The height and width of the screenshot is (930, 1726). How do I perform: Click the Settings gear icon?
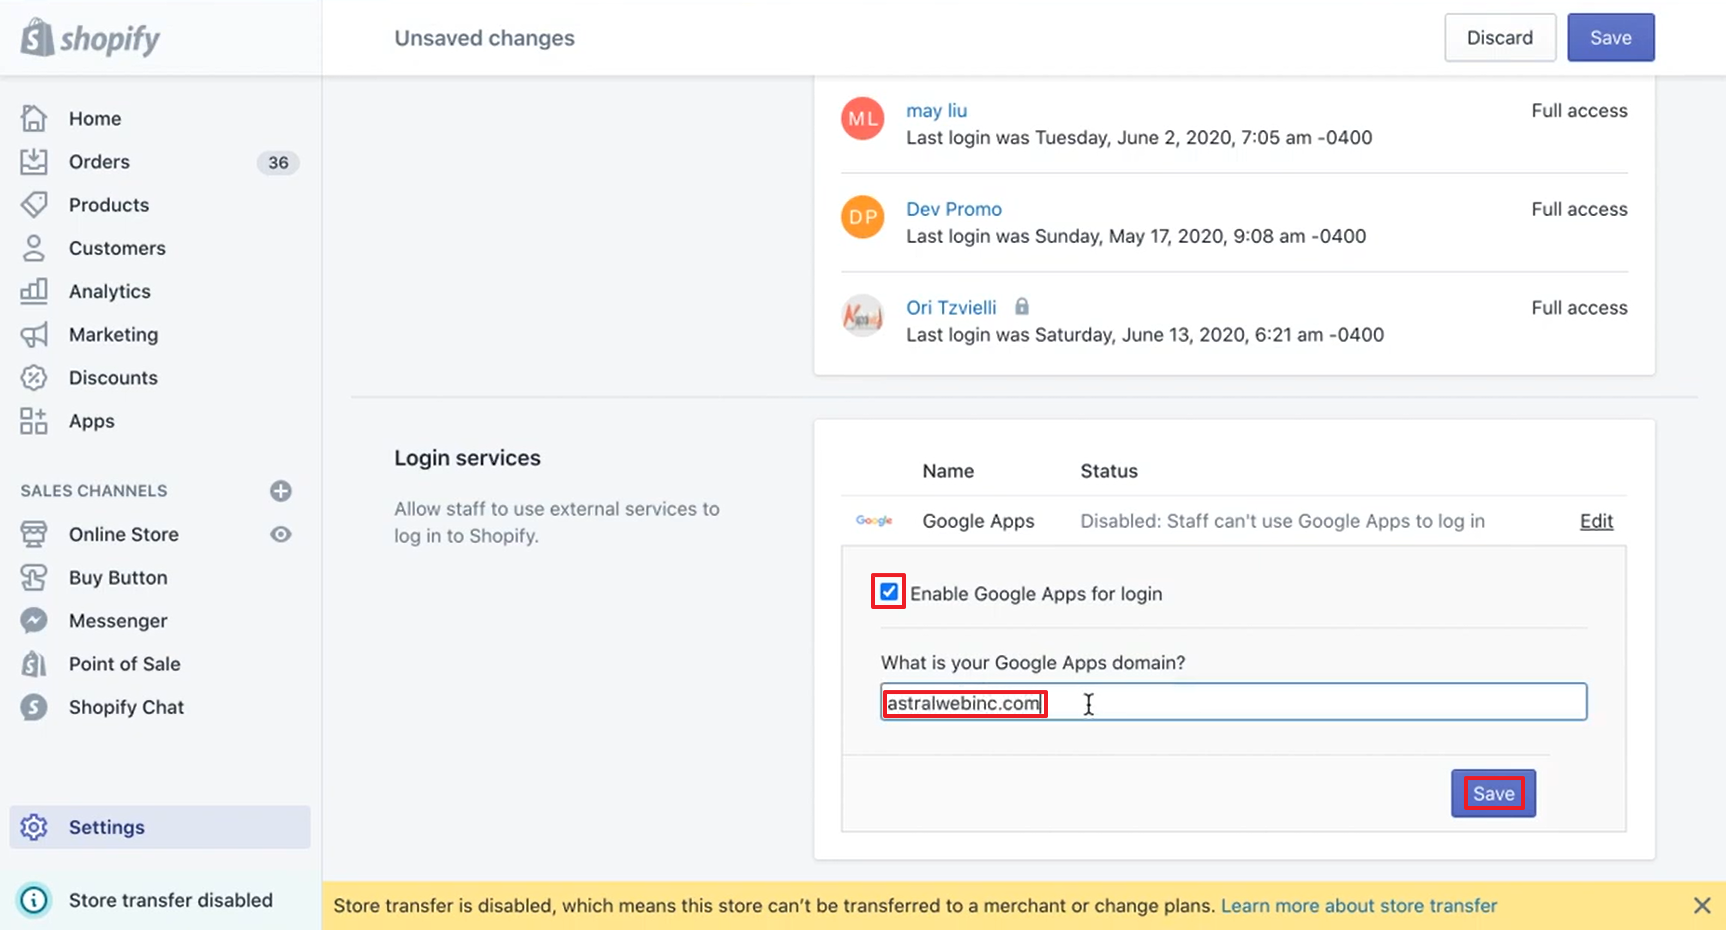pos(34,827)
